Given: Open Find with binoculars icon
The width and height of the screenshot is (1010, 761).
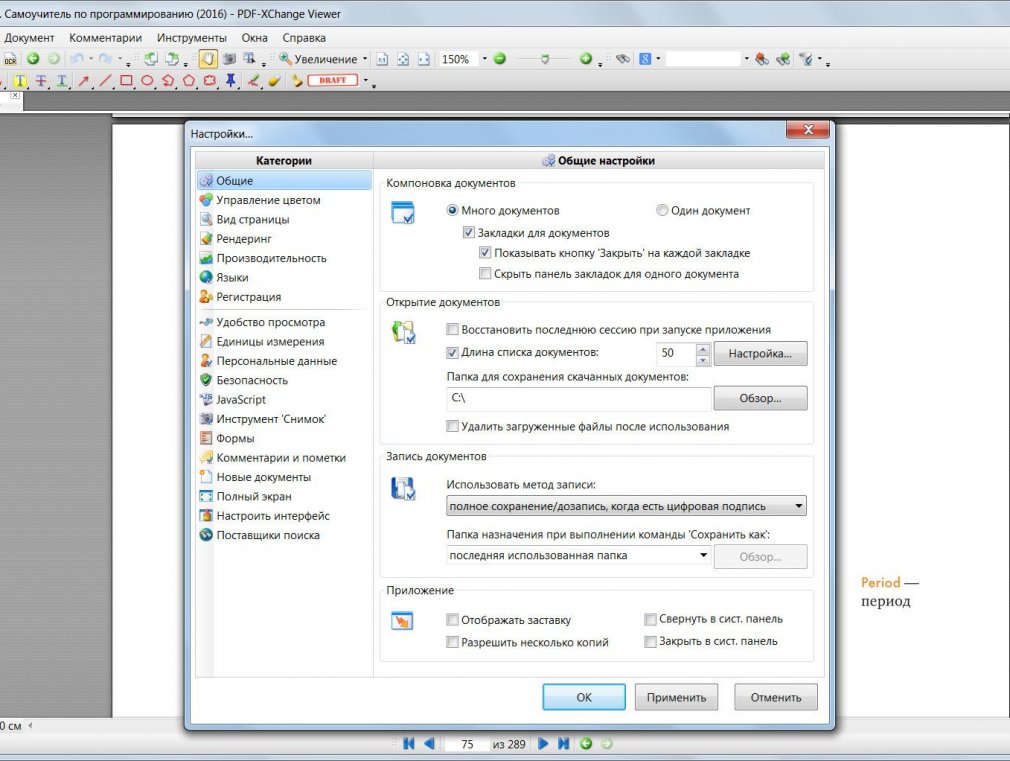Looking at the screenshot, I should coord(622,59).
